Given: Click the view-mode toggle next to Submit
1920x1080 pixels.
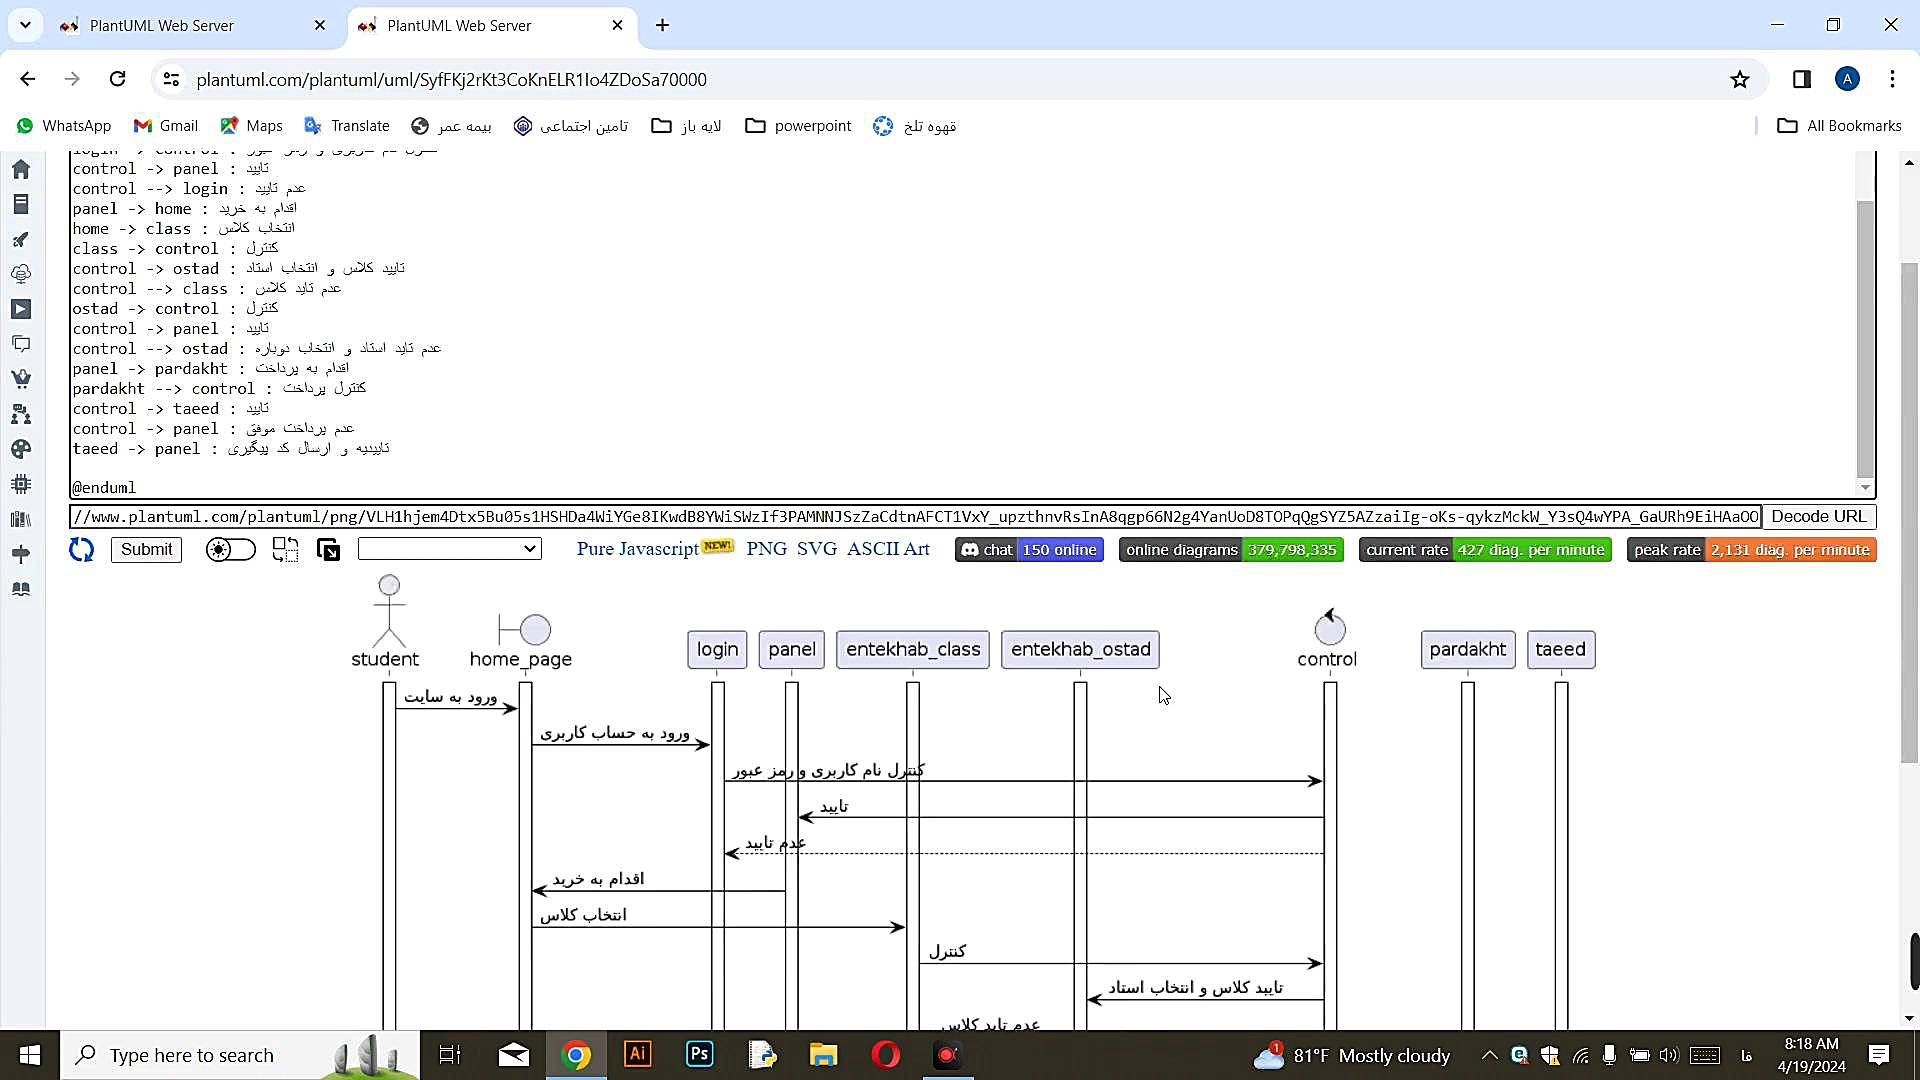Looking at the screenshot, I should pyautogui.click(x=286, y=549).
